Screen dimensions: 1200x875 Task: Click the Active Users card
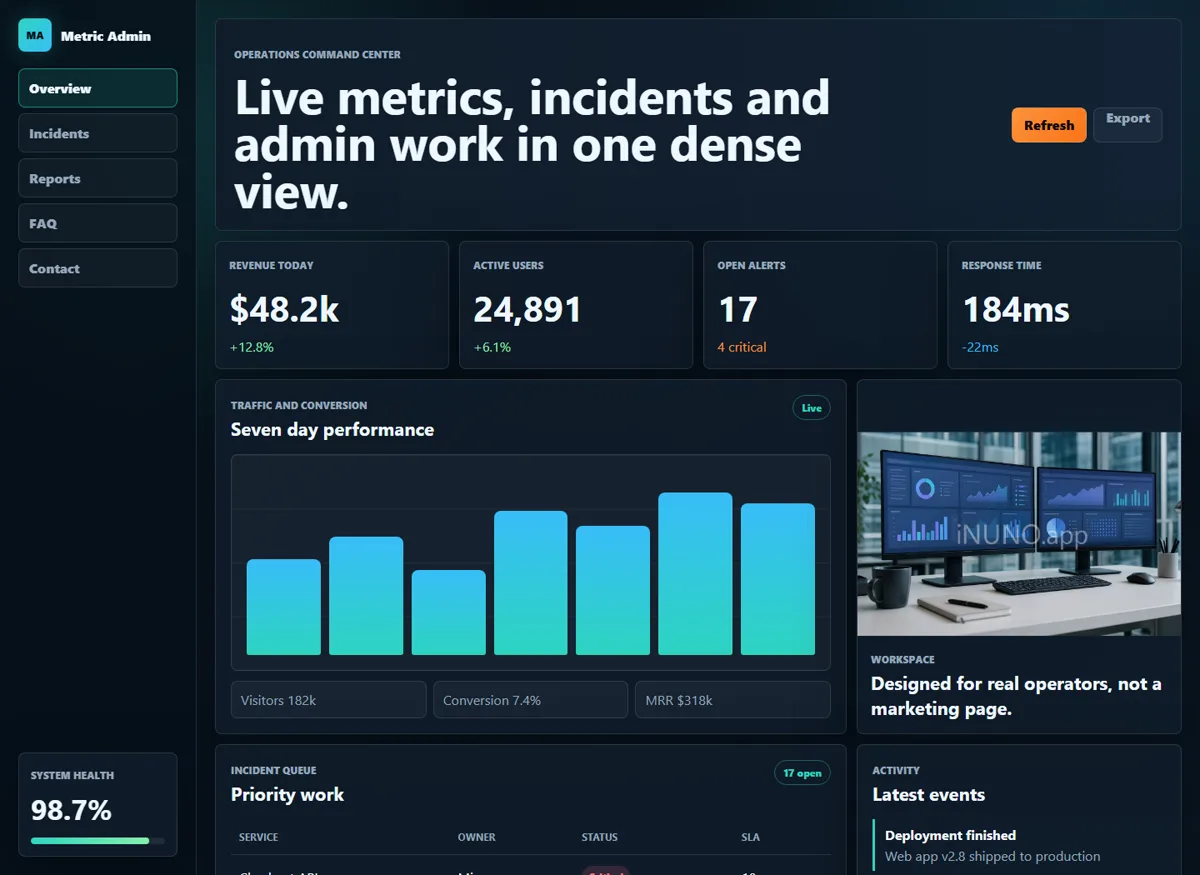(x=576, y=305)
